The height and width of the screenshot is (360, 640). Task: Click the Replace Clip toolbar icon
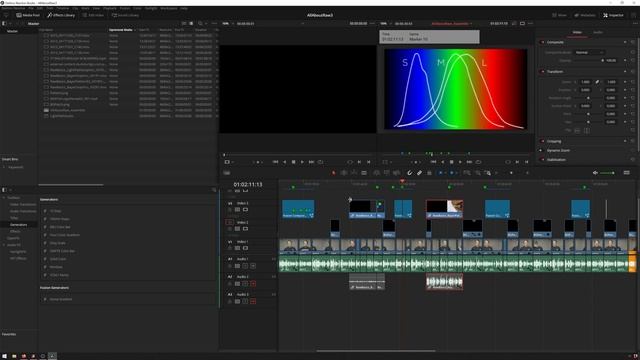pyautogui.click(x=396, y=173)
